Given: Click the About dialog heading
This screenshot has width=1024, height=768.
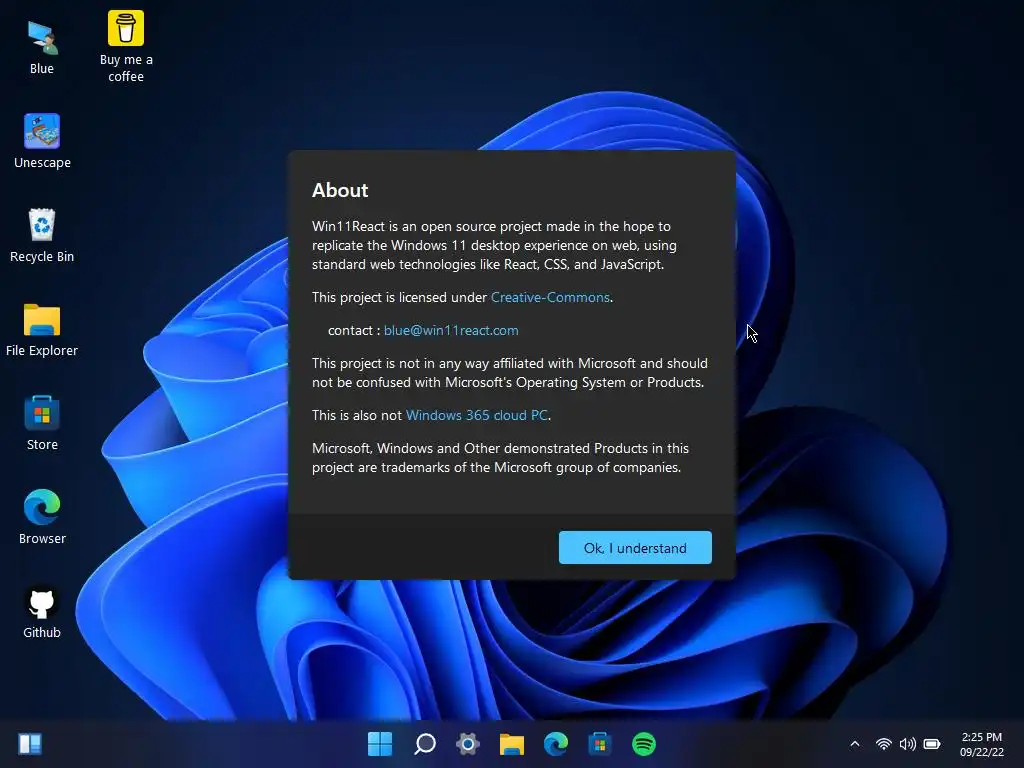Looking at the screenshot, I should (x=340, y=190).
